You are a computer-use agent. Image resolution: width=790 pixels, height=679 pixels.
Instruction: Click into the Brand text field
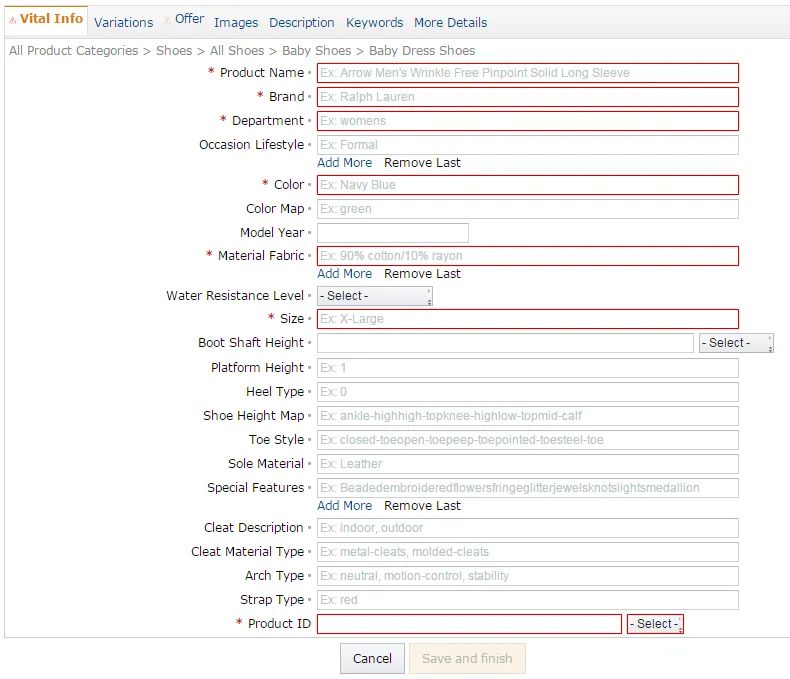tap(527, 97)
